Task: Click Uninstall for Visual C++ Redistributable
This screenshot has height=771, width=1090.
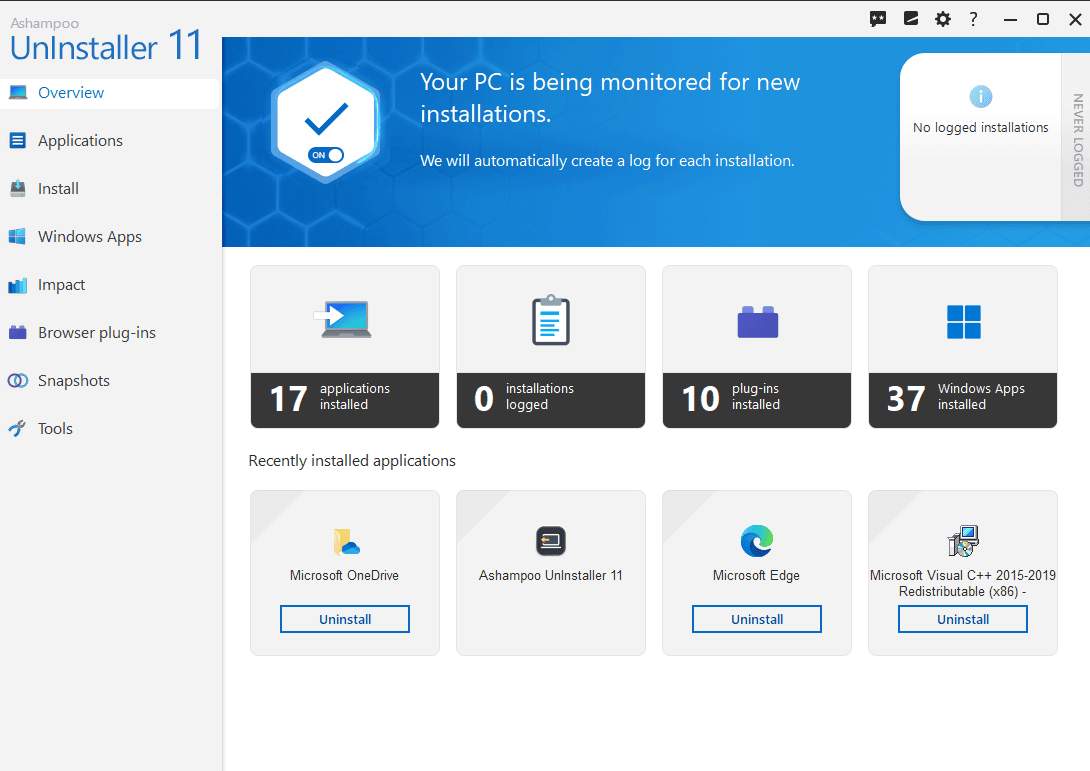Action: pyautogui.click(x=962, y=618)
